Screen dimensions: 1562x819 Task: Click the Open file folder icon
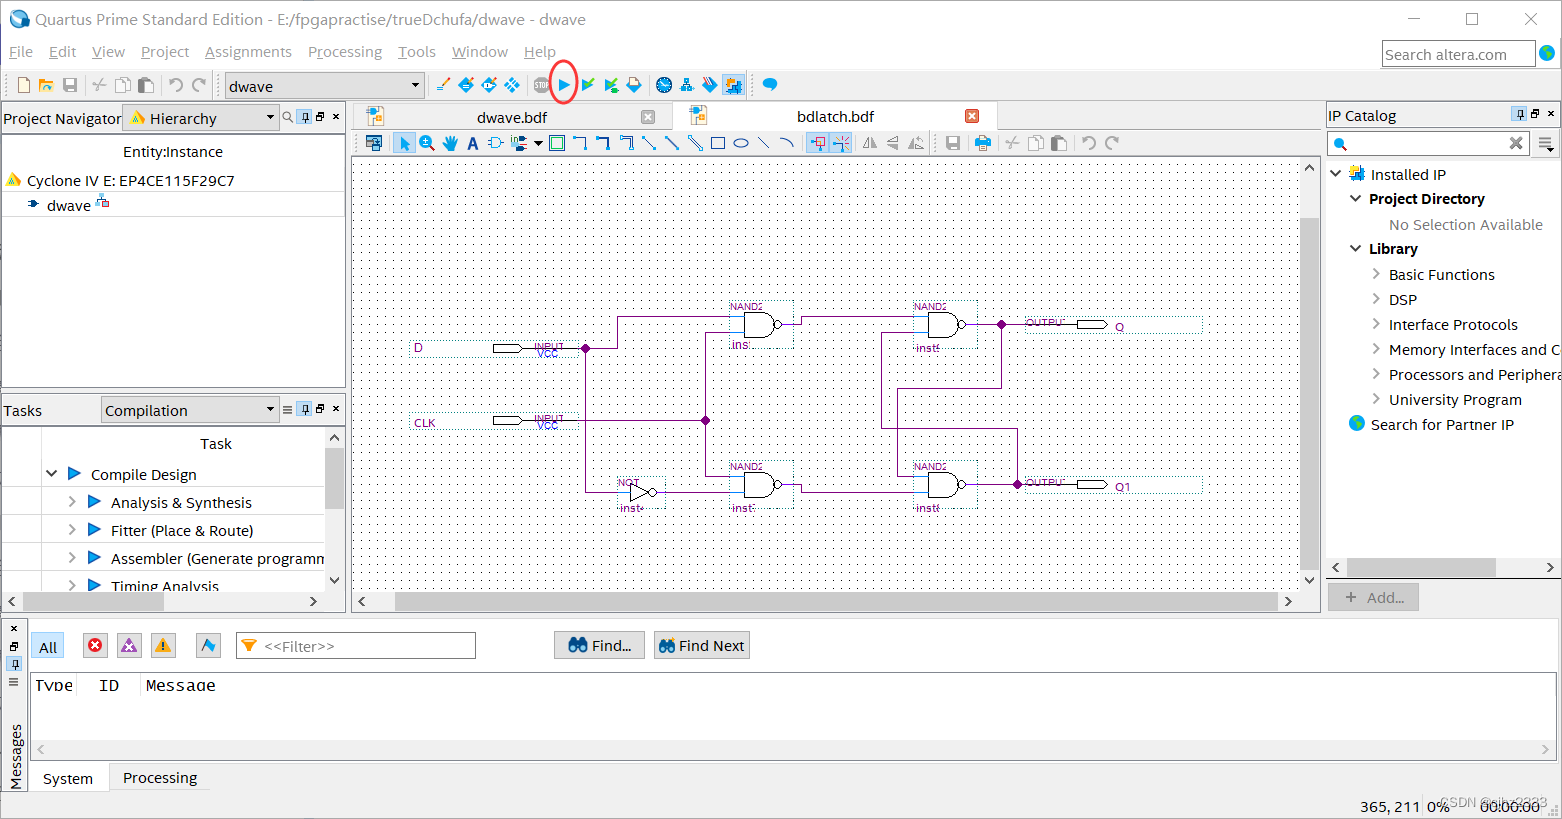tap(46, 85)
